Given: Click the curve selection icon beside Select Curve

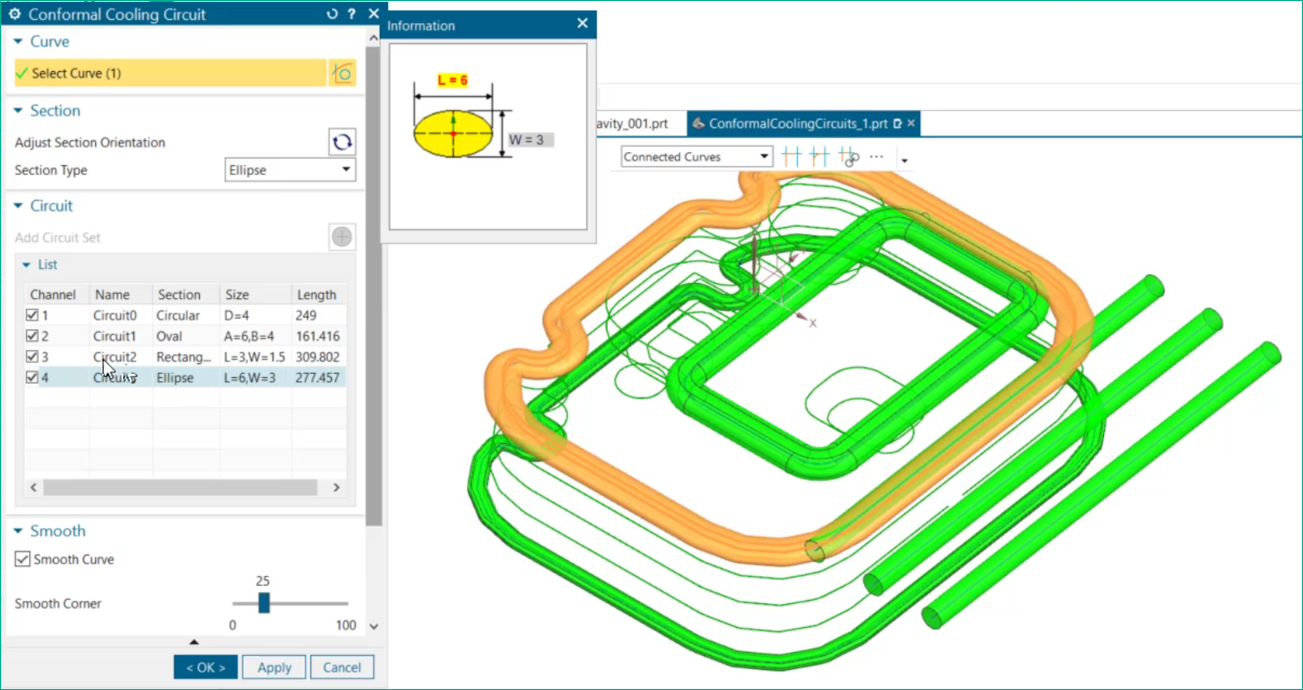Looking at the screenshot, I should pyautogui.click(x=343, y=72).
